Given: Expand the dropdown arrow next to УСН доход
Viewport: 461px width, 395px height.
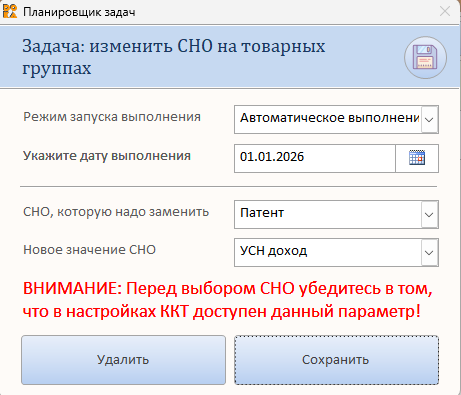Looking at the screenshot, I should 429,252.
